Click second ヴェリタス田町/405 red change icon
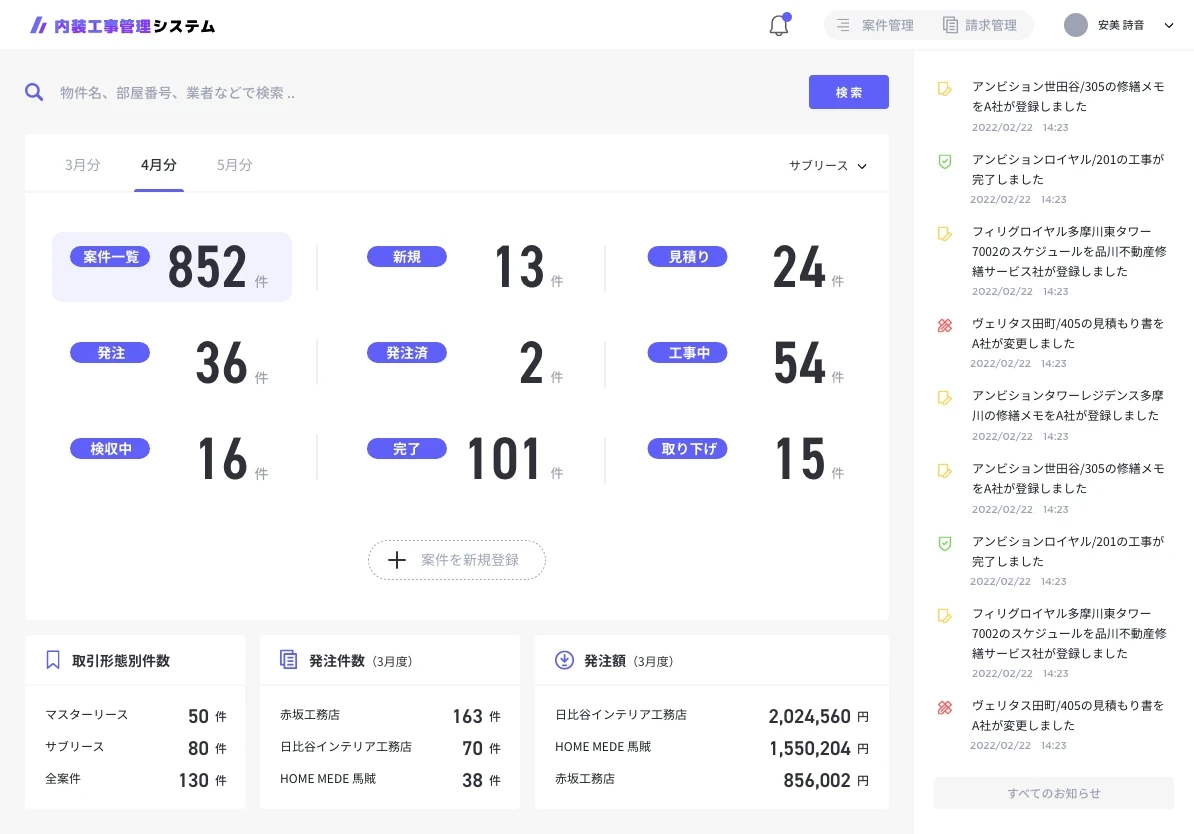 pos(944,708)
